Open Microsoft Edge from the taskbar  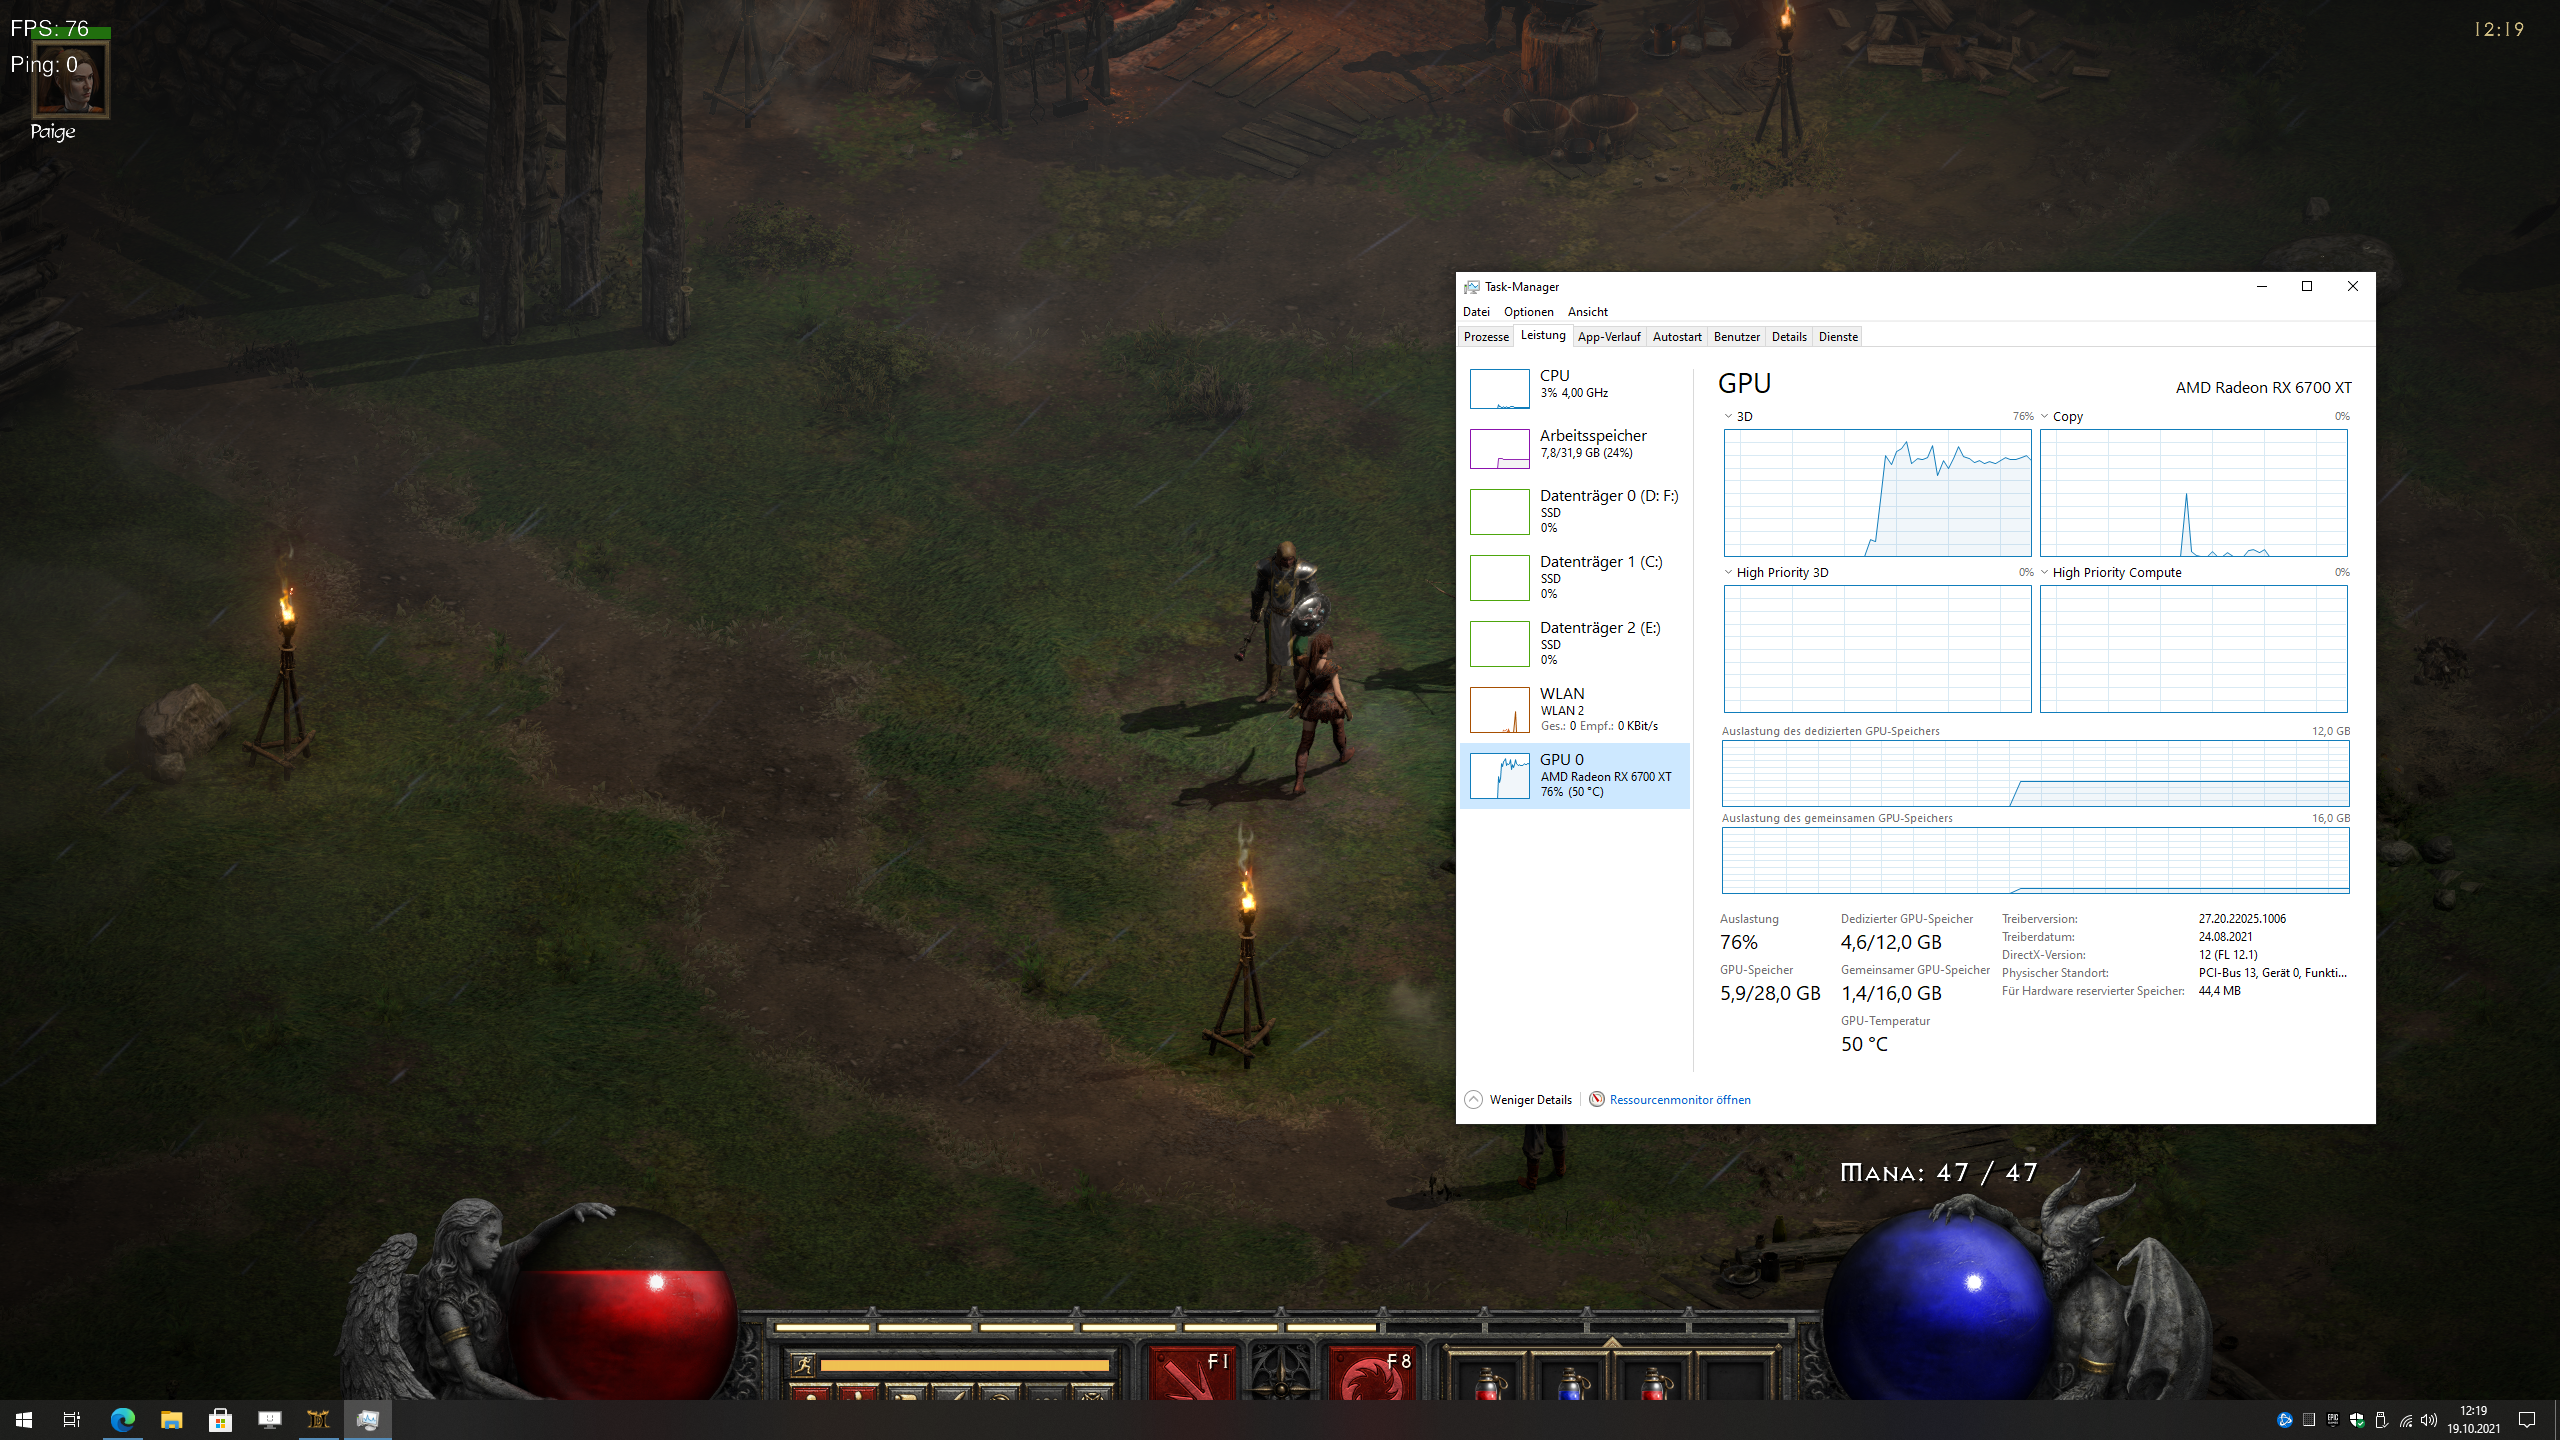[123, 1419]
